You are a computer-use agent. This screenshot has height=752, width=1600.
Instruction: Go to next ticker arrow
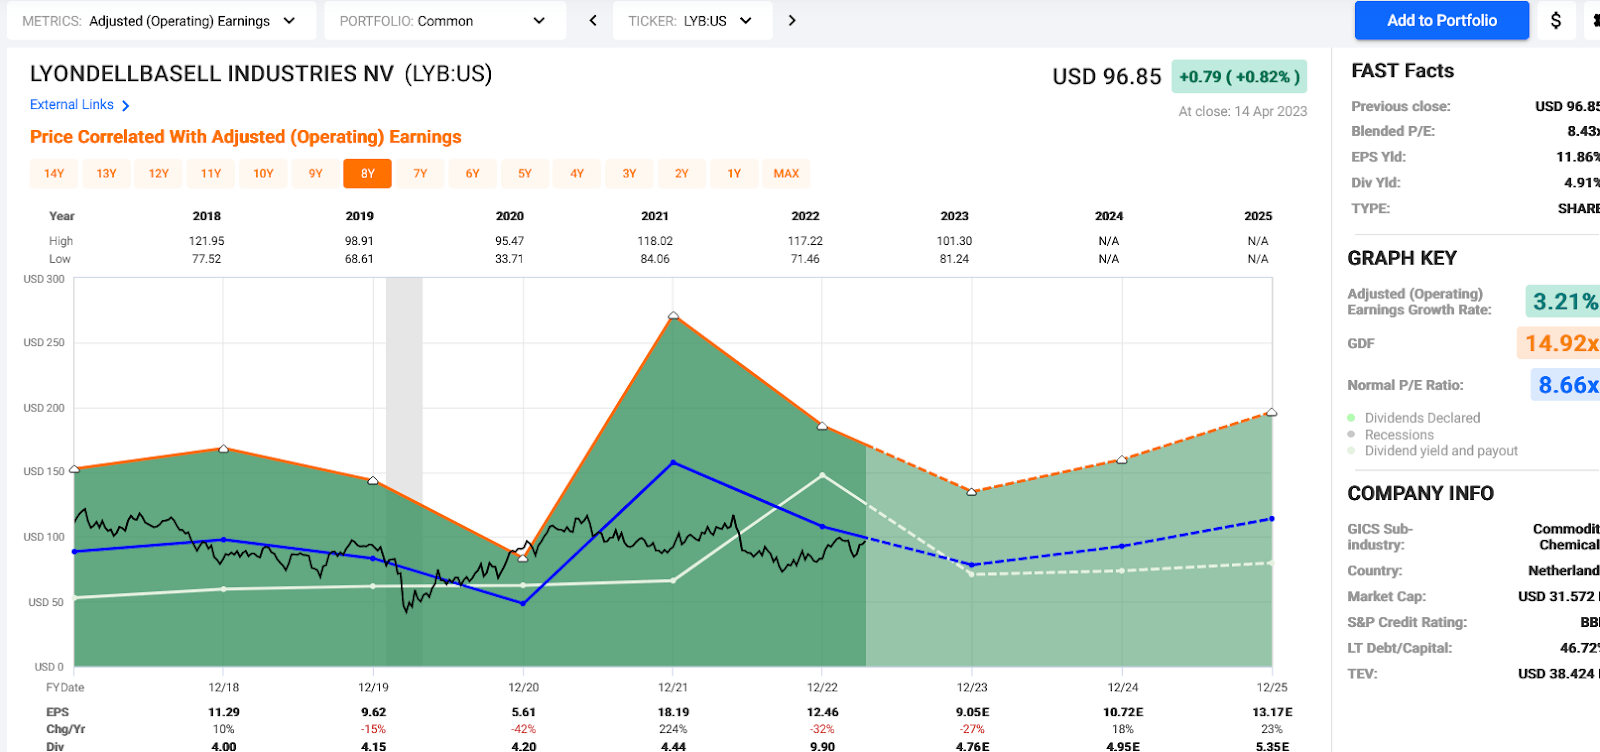(x=792, y=20)
